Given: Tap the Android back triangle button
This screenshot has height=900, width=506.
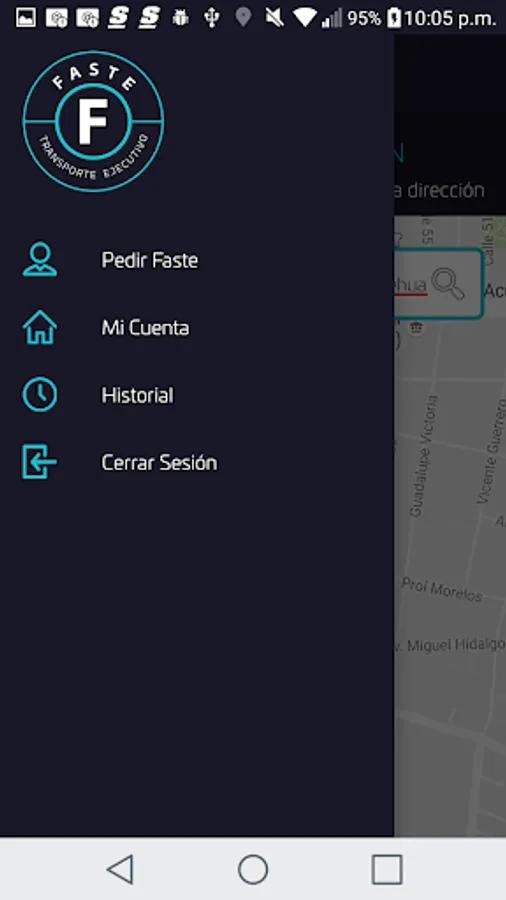Looking at the screenshot, I should pyautogui.click(x=120, y=869).
